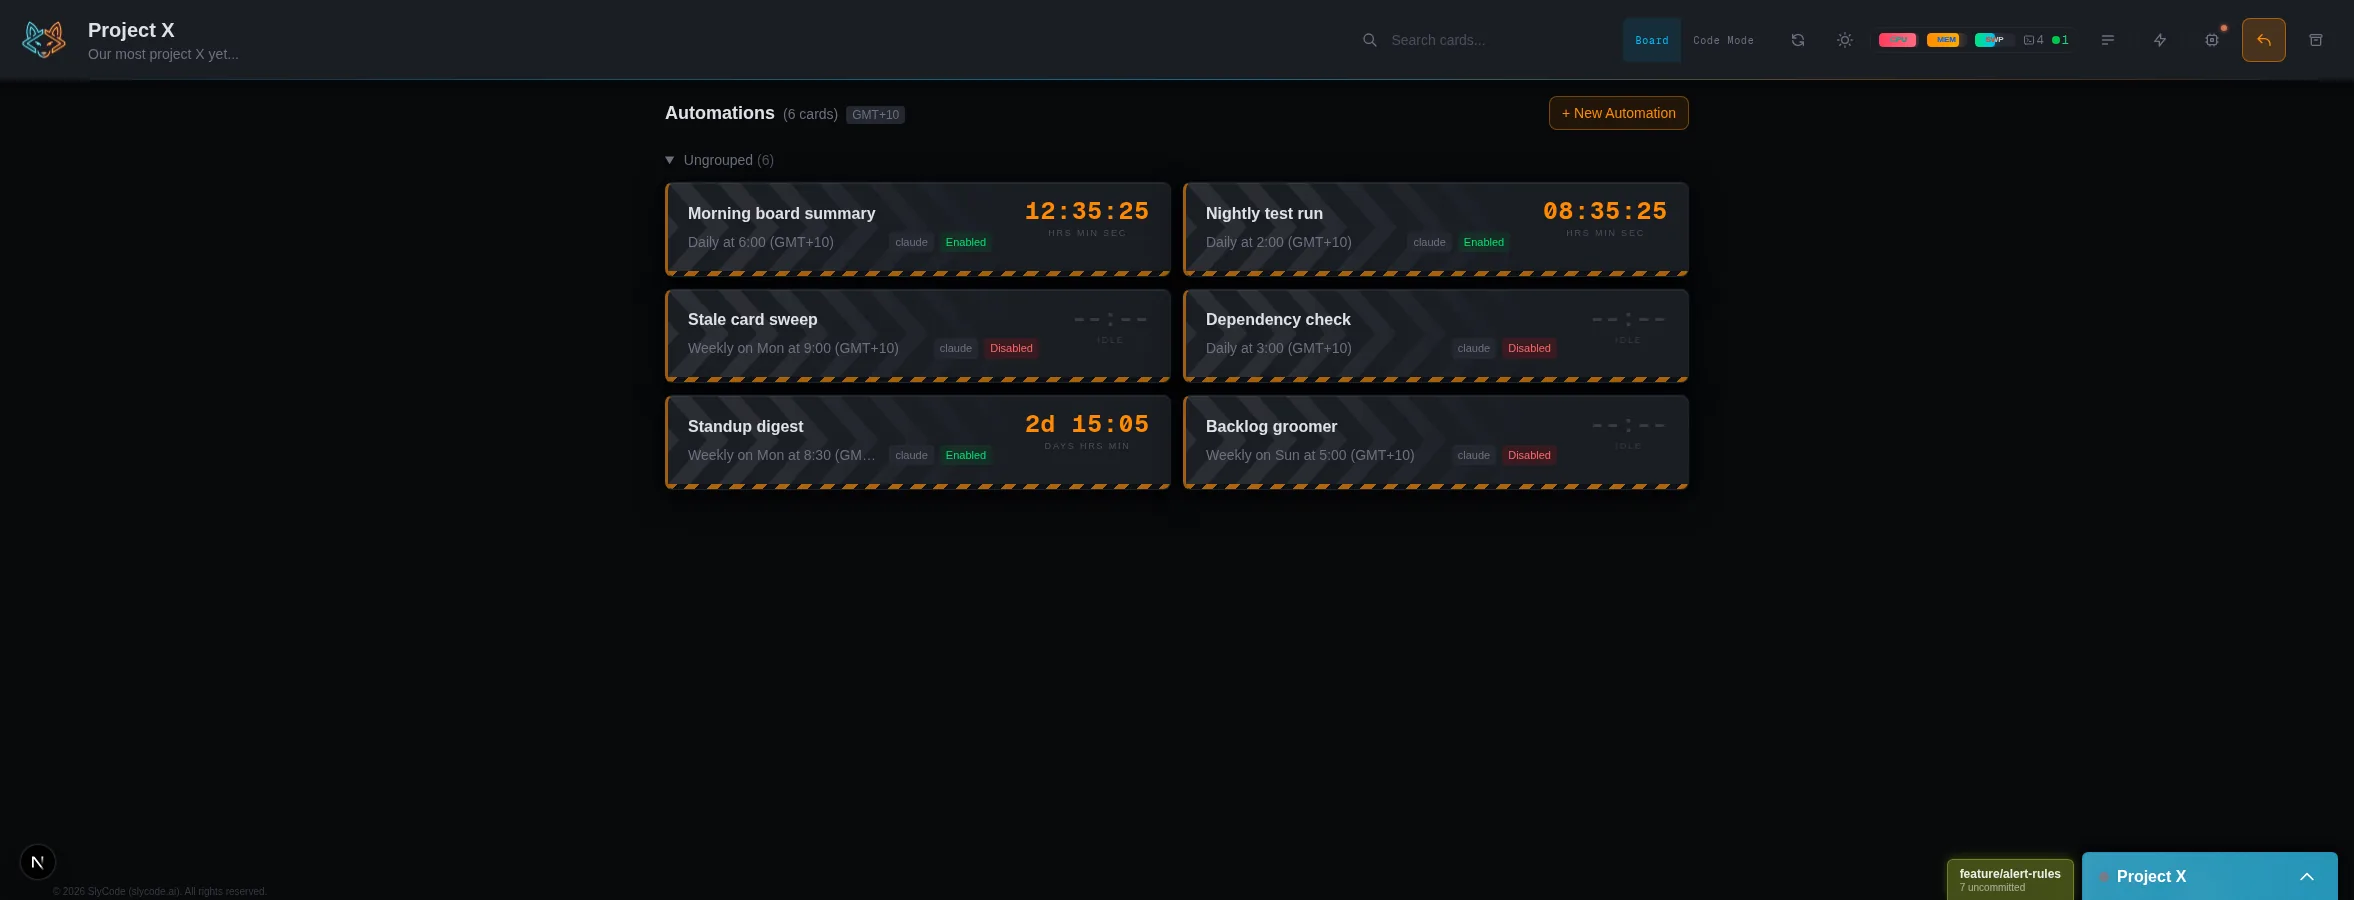Click claude tag on Morning board summary
Screen dimensions: 2354x900
(911, 242)
